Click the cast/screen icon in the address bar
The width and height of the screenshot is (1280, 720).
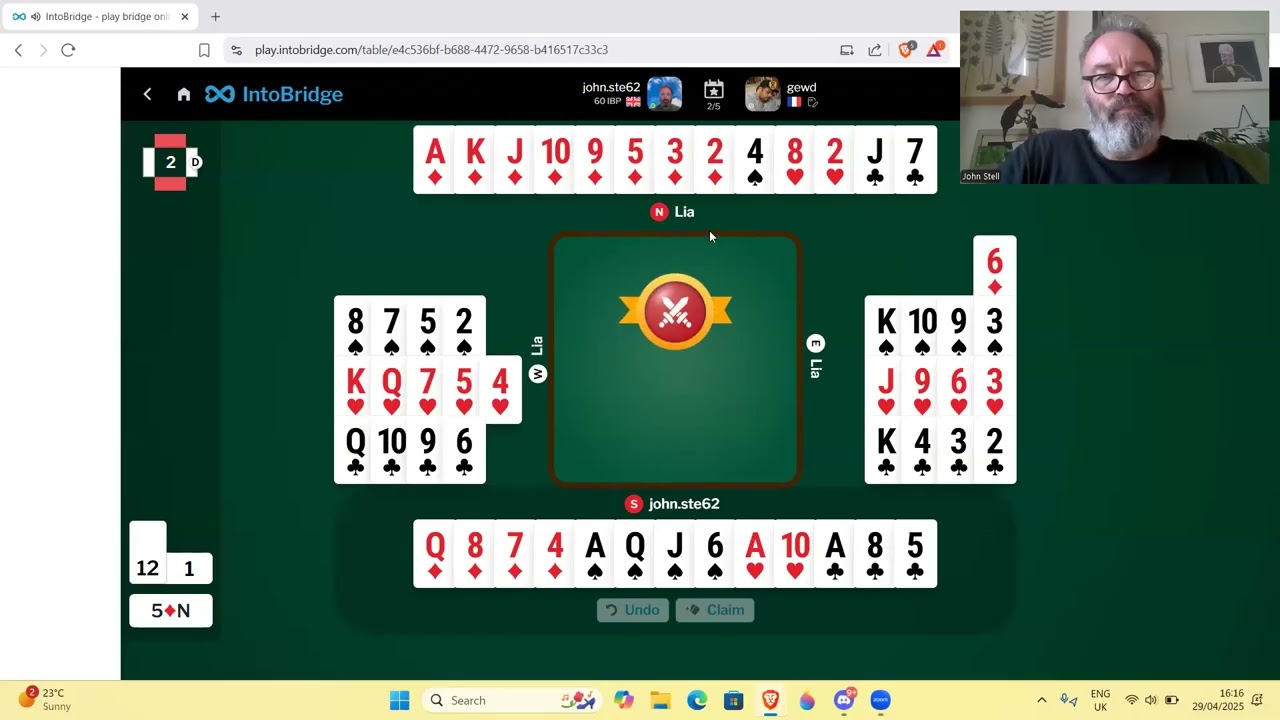(847, 50)
